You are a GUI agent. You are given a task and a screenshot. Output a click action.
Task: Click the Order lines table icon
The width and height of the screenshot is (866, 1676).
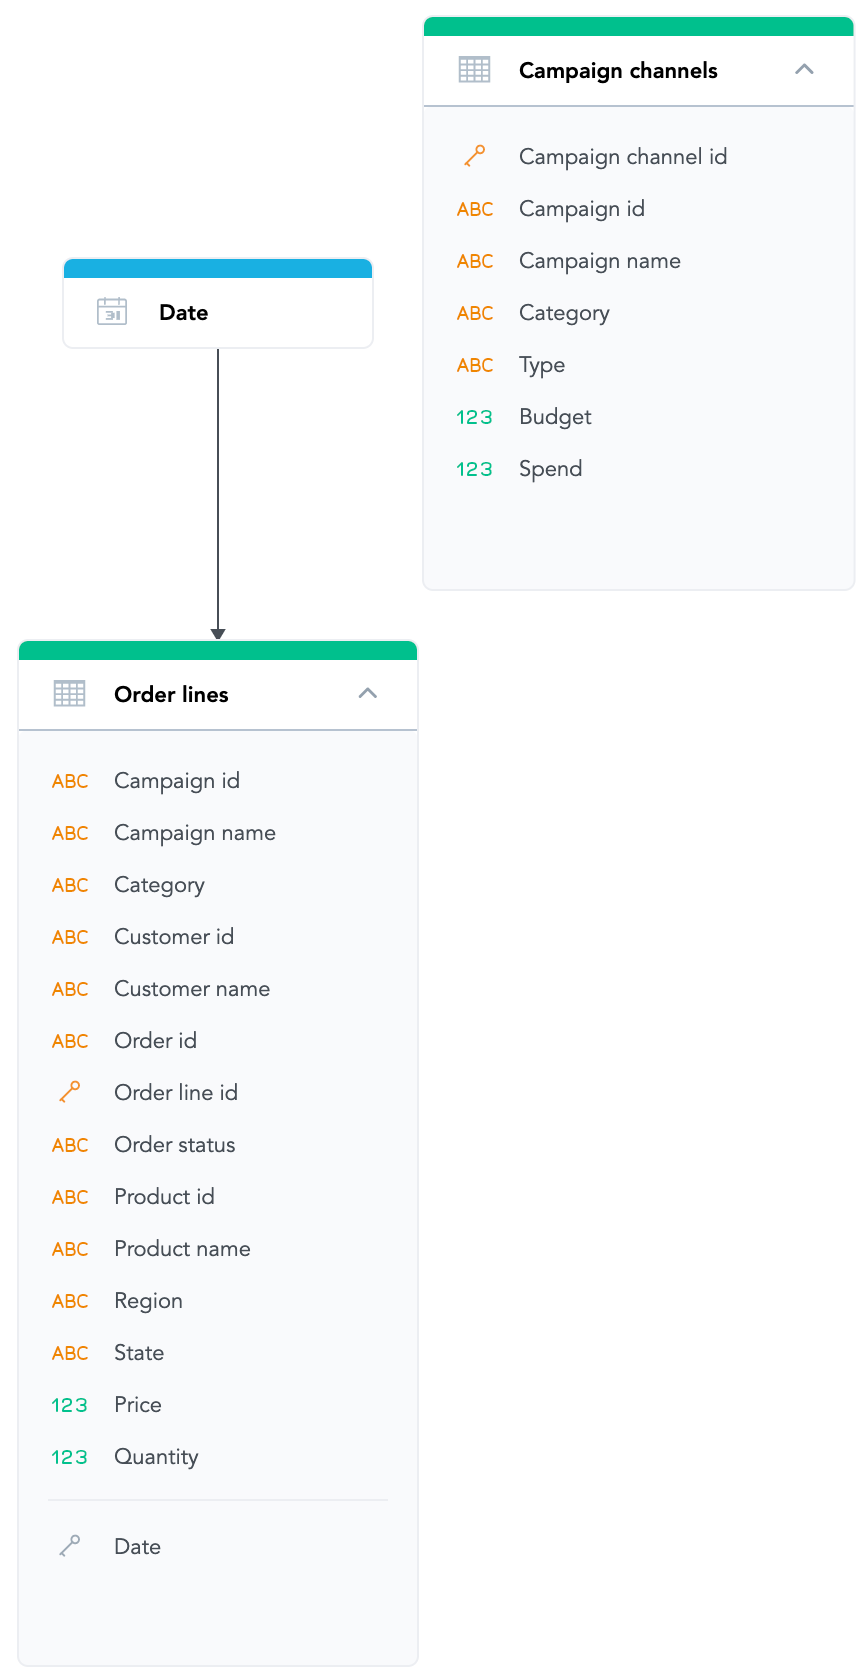(69, 694)
